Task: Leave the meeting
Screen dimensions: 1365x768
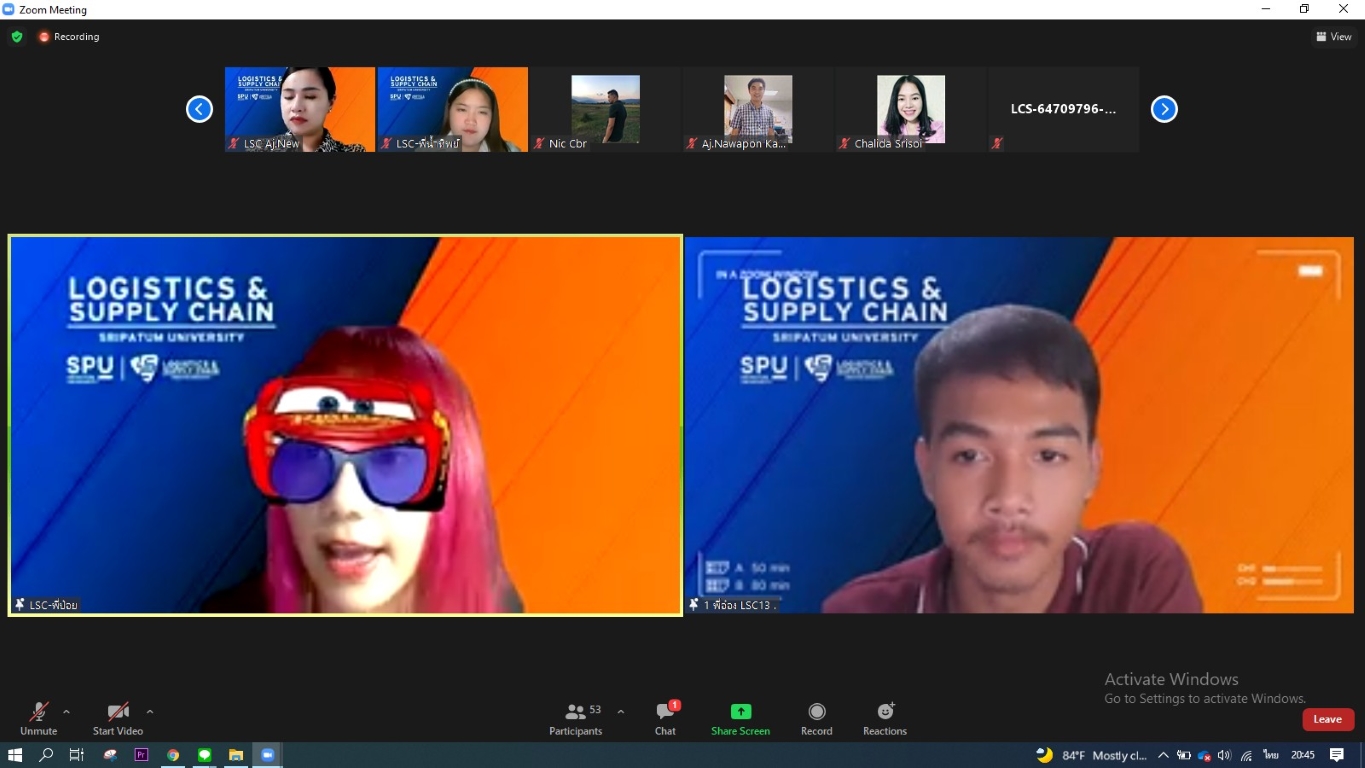Action: coord(1328,719)
